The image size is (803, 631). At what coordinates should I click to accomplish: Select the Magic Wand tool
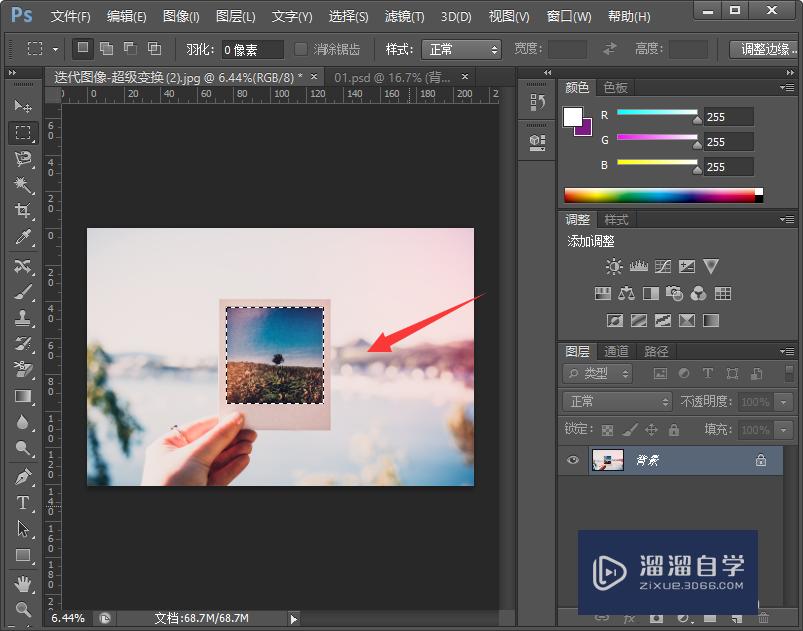pos(22,185)
